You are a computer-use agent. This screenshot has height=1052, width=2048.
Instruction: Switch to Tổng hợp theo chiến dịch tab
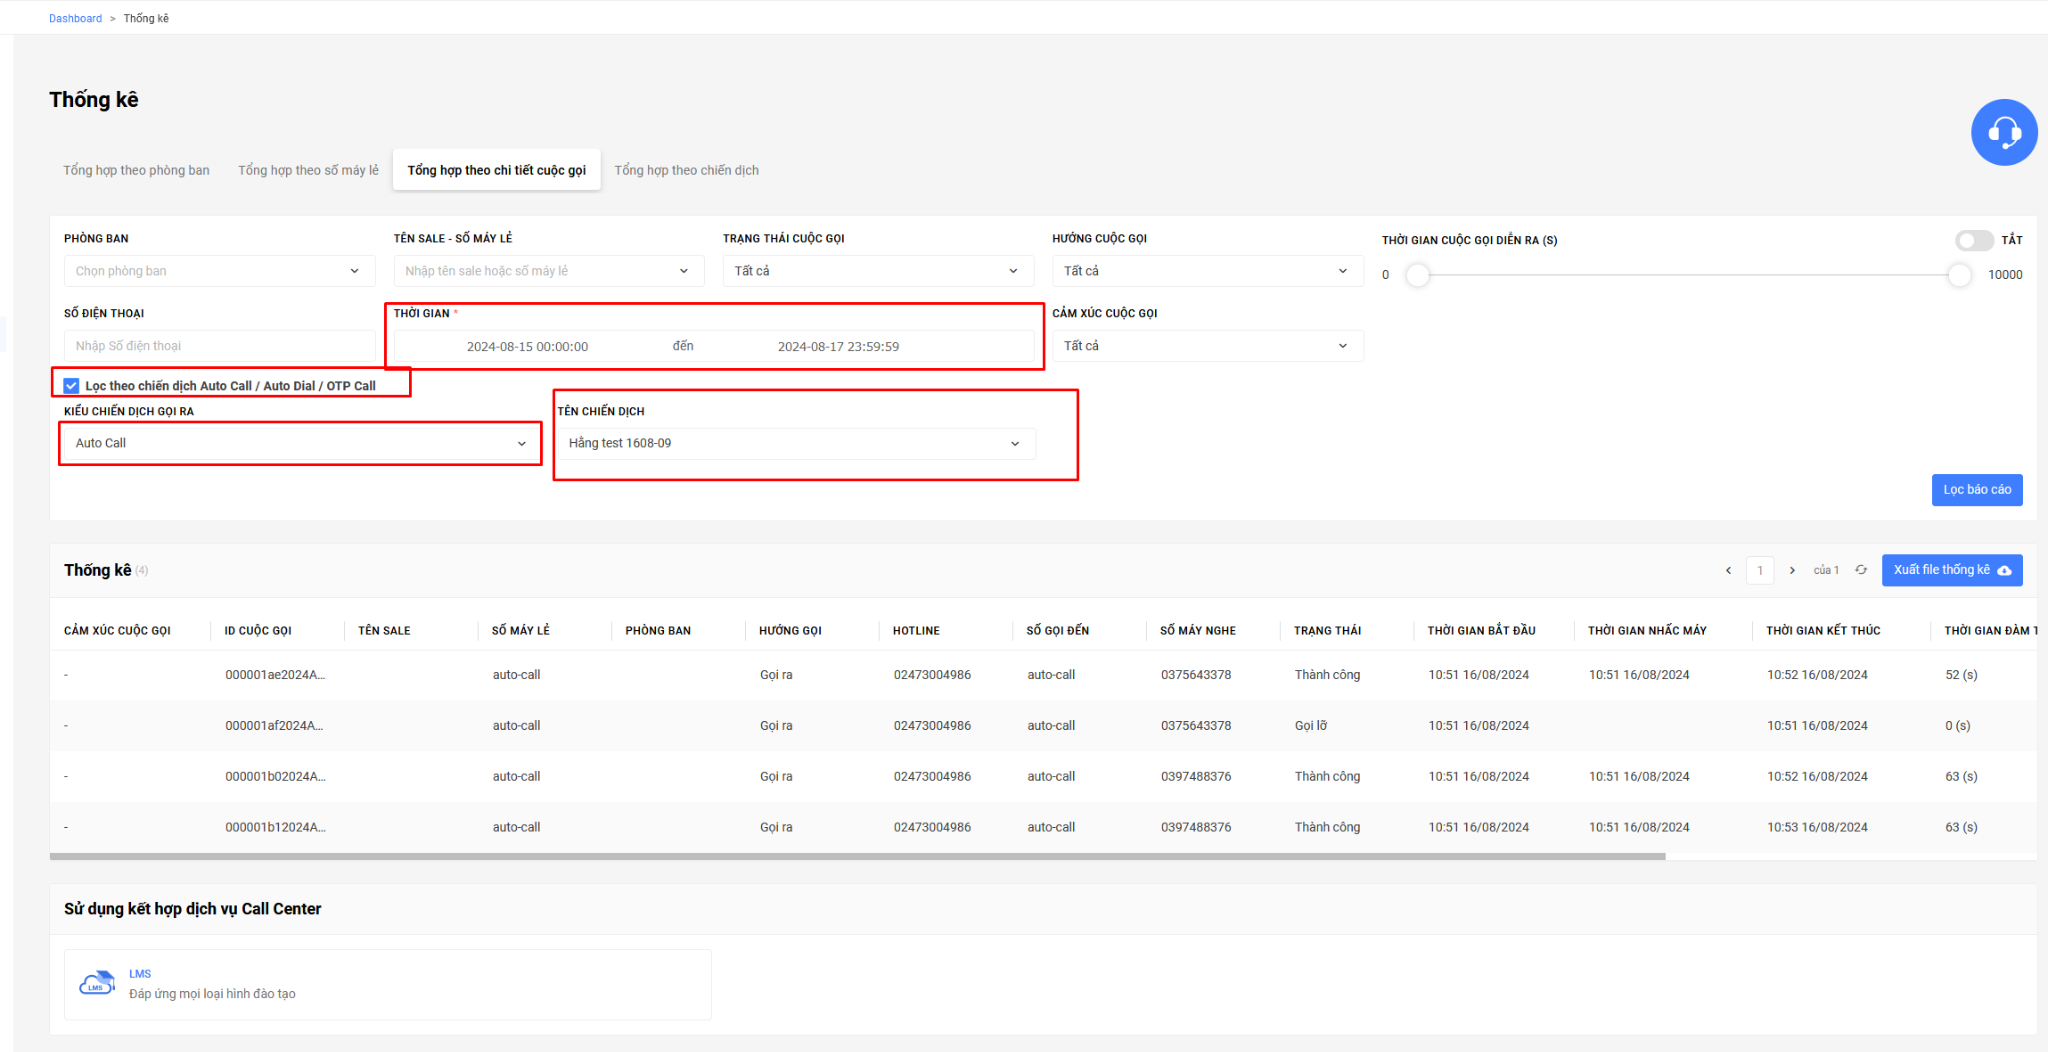point(686,170)
